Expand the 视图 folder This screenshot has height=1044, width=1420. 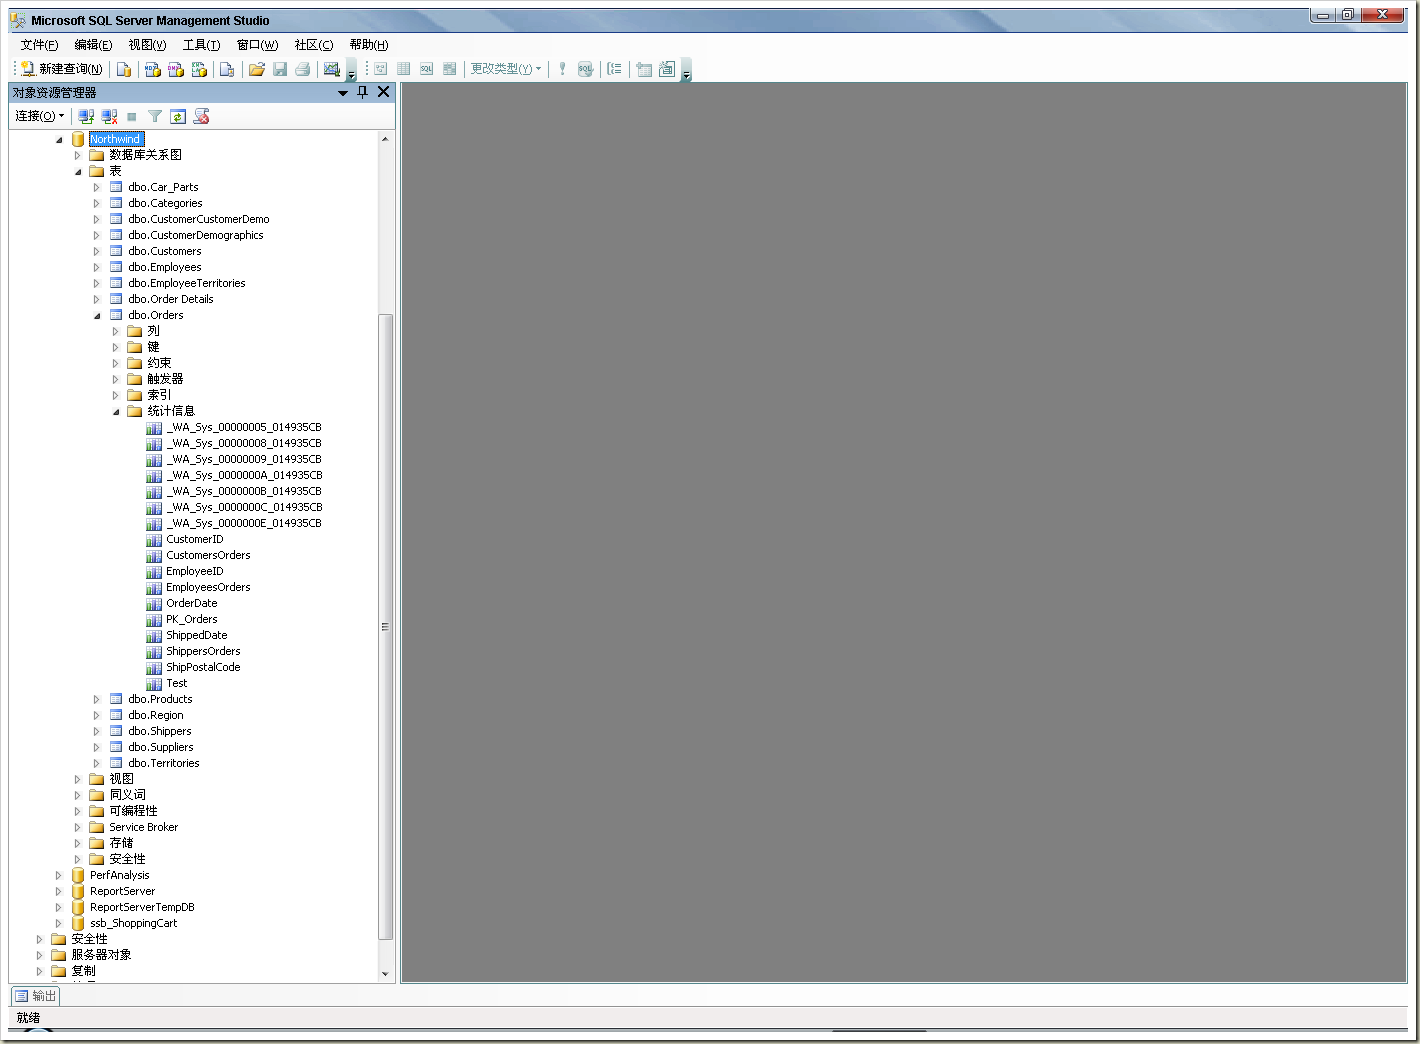[x=78, y=779]
